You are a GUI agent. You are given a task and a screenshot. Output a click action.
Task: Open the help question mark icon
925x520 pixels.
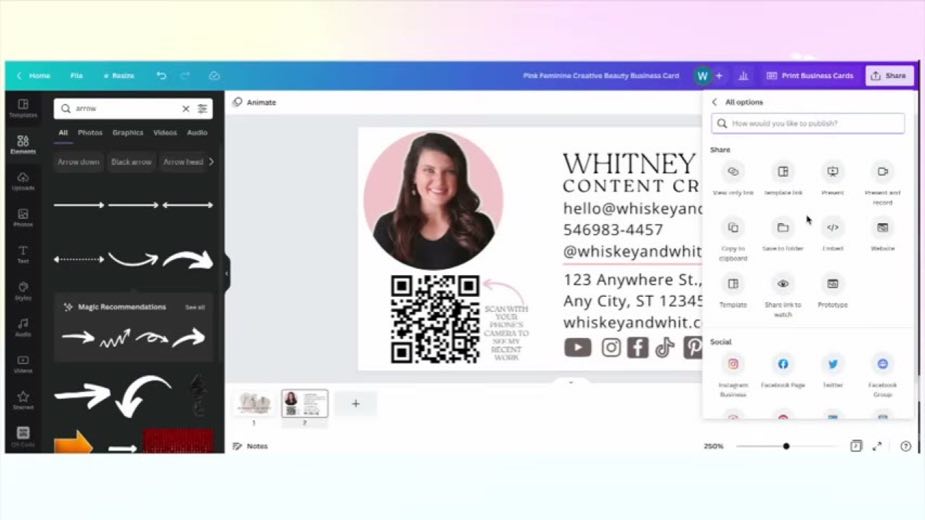[x=906, y=446]
